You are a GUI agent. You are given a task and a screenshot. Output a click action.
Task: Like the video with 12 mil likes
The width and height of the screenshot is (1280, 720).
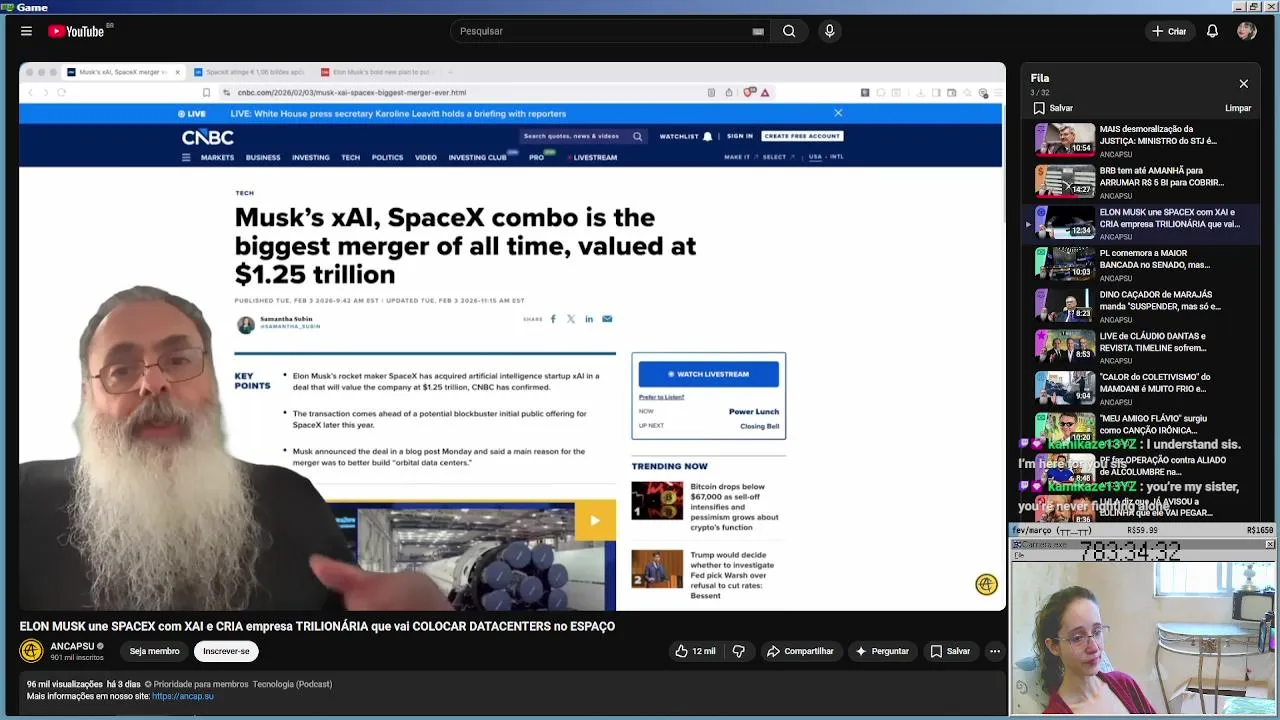(x=695, y=651)
